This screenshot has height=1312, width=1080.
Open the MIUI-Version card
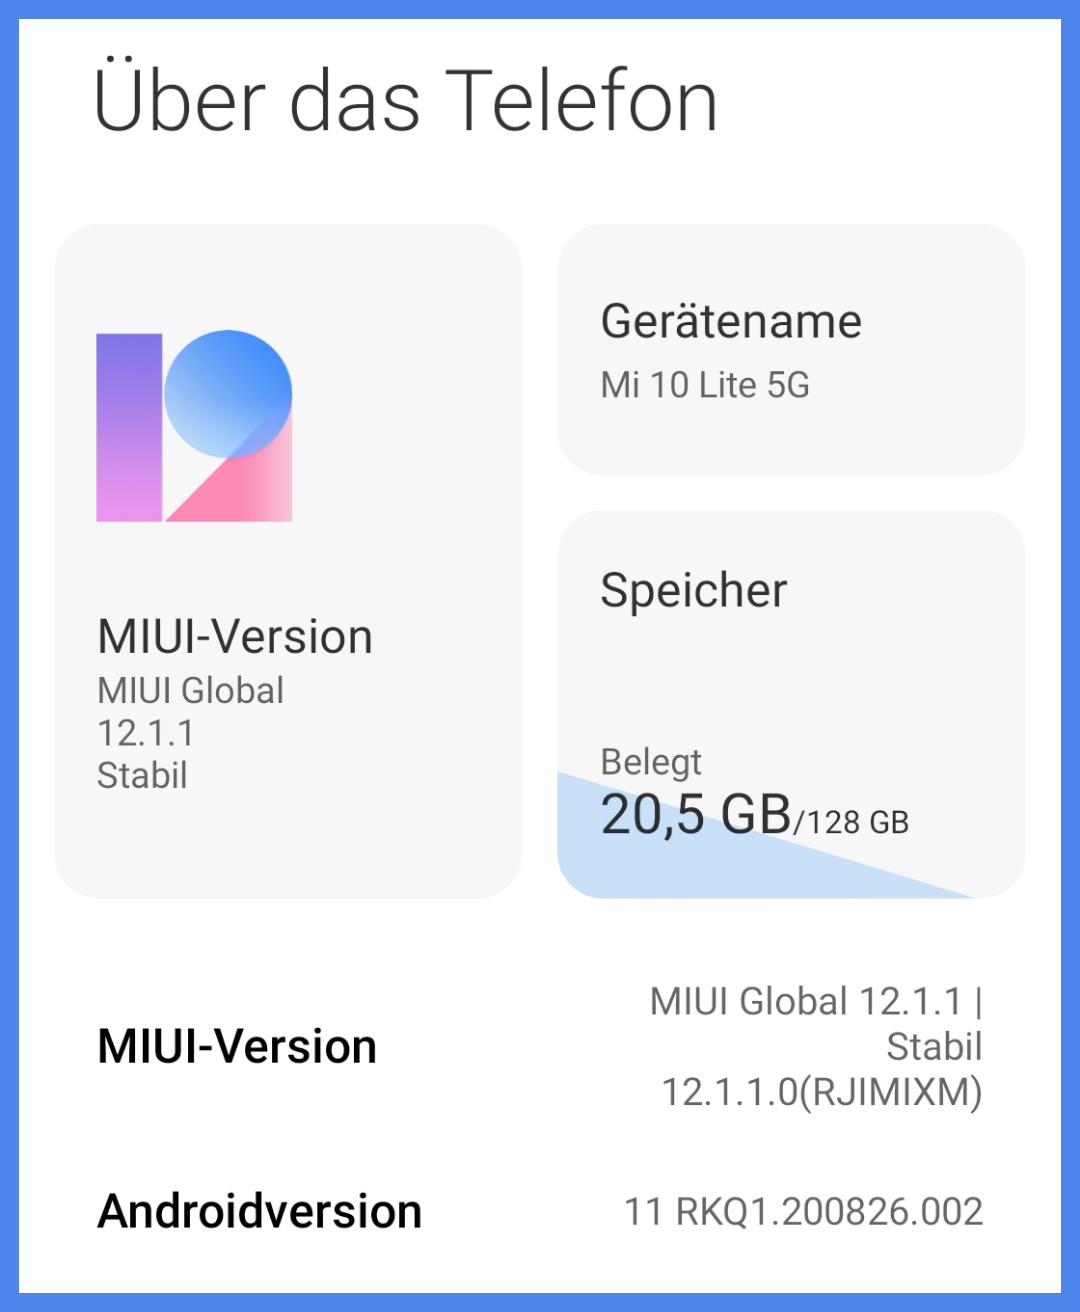tap(288, 561)
